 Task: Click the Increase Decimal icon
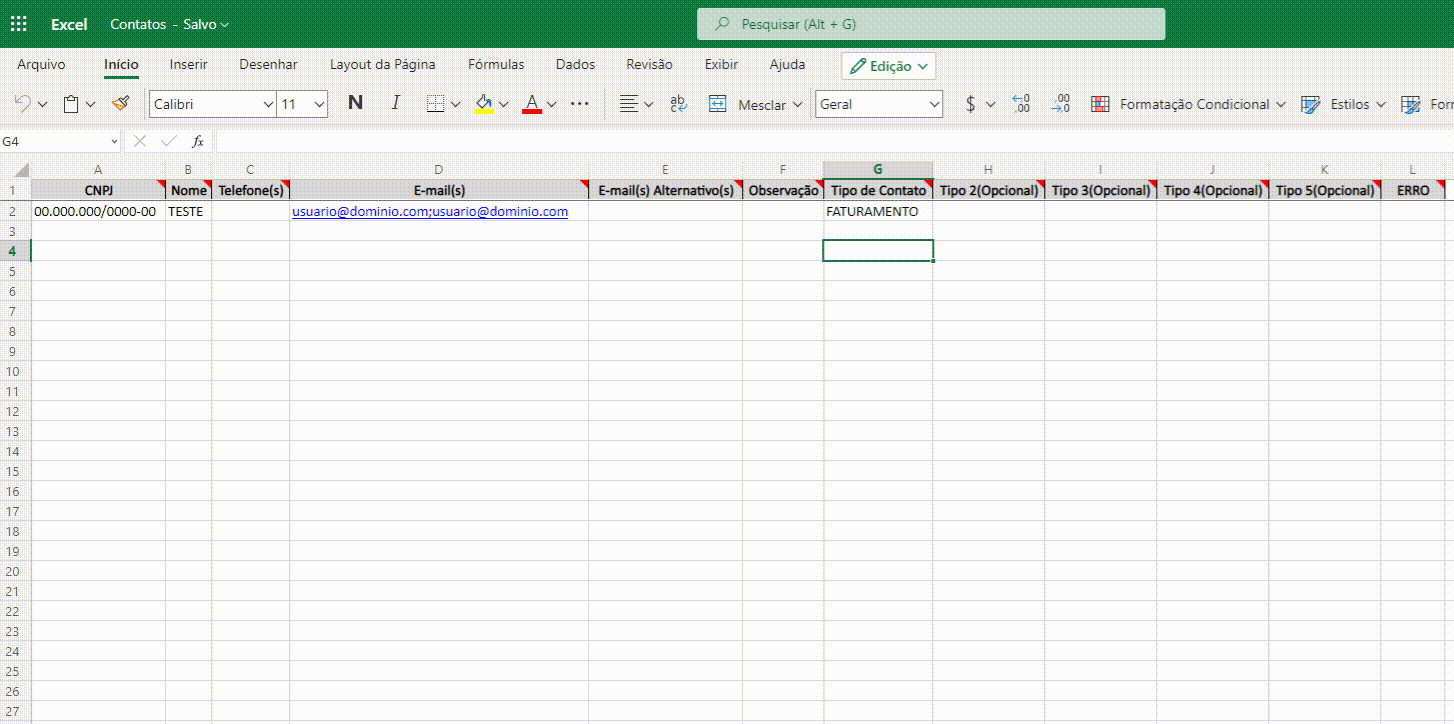click(1021, 104)
